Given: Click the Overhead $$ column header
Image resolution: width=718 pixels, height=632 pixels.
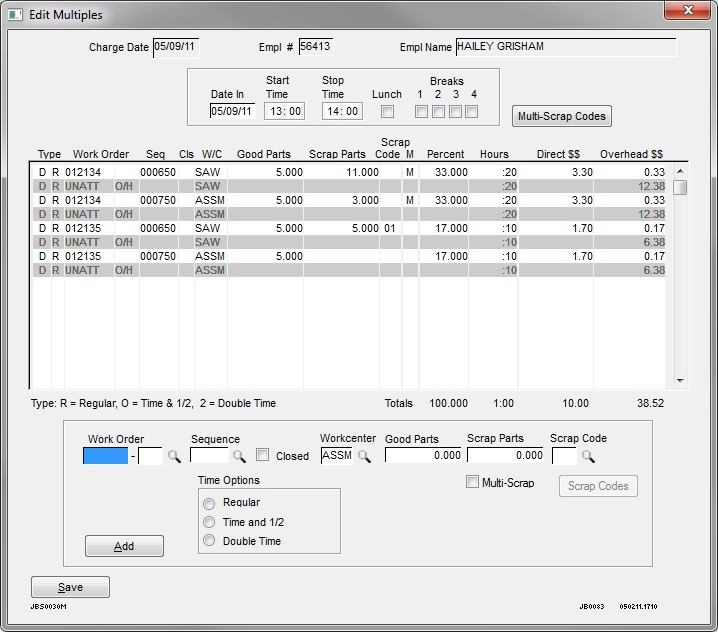Looking at the screenshot, I should (x=631, y=154).
